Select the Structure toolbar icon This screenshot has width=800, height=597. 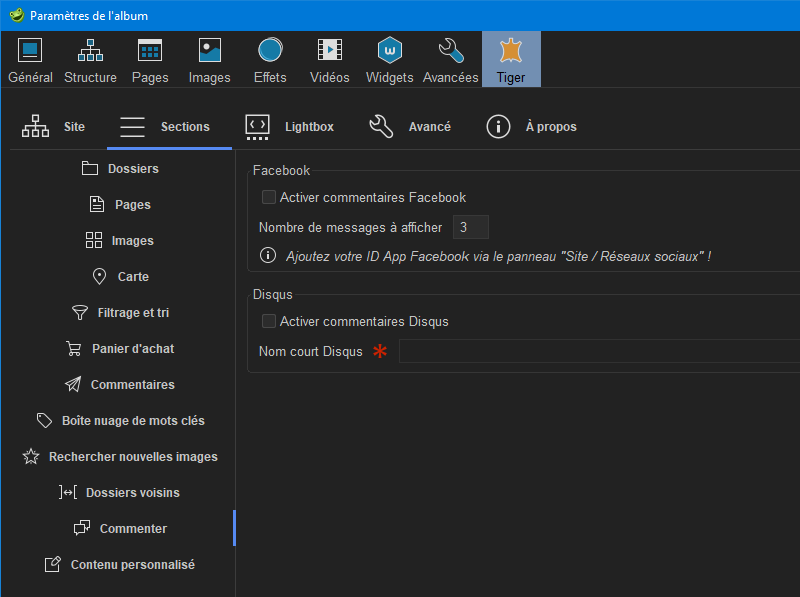click(90, 50)
